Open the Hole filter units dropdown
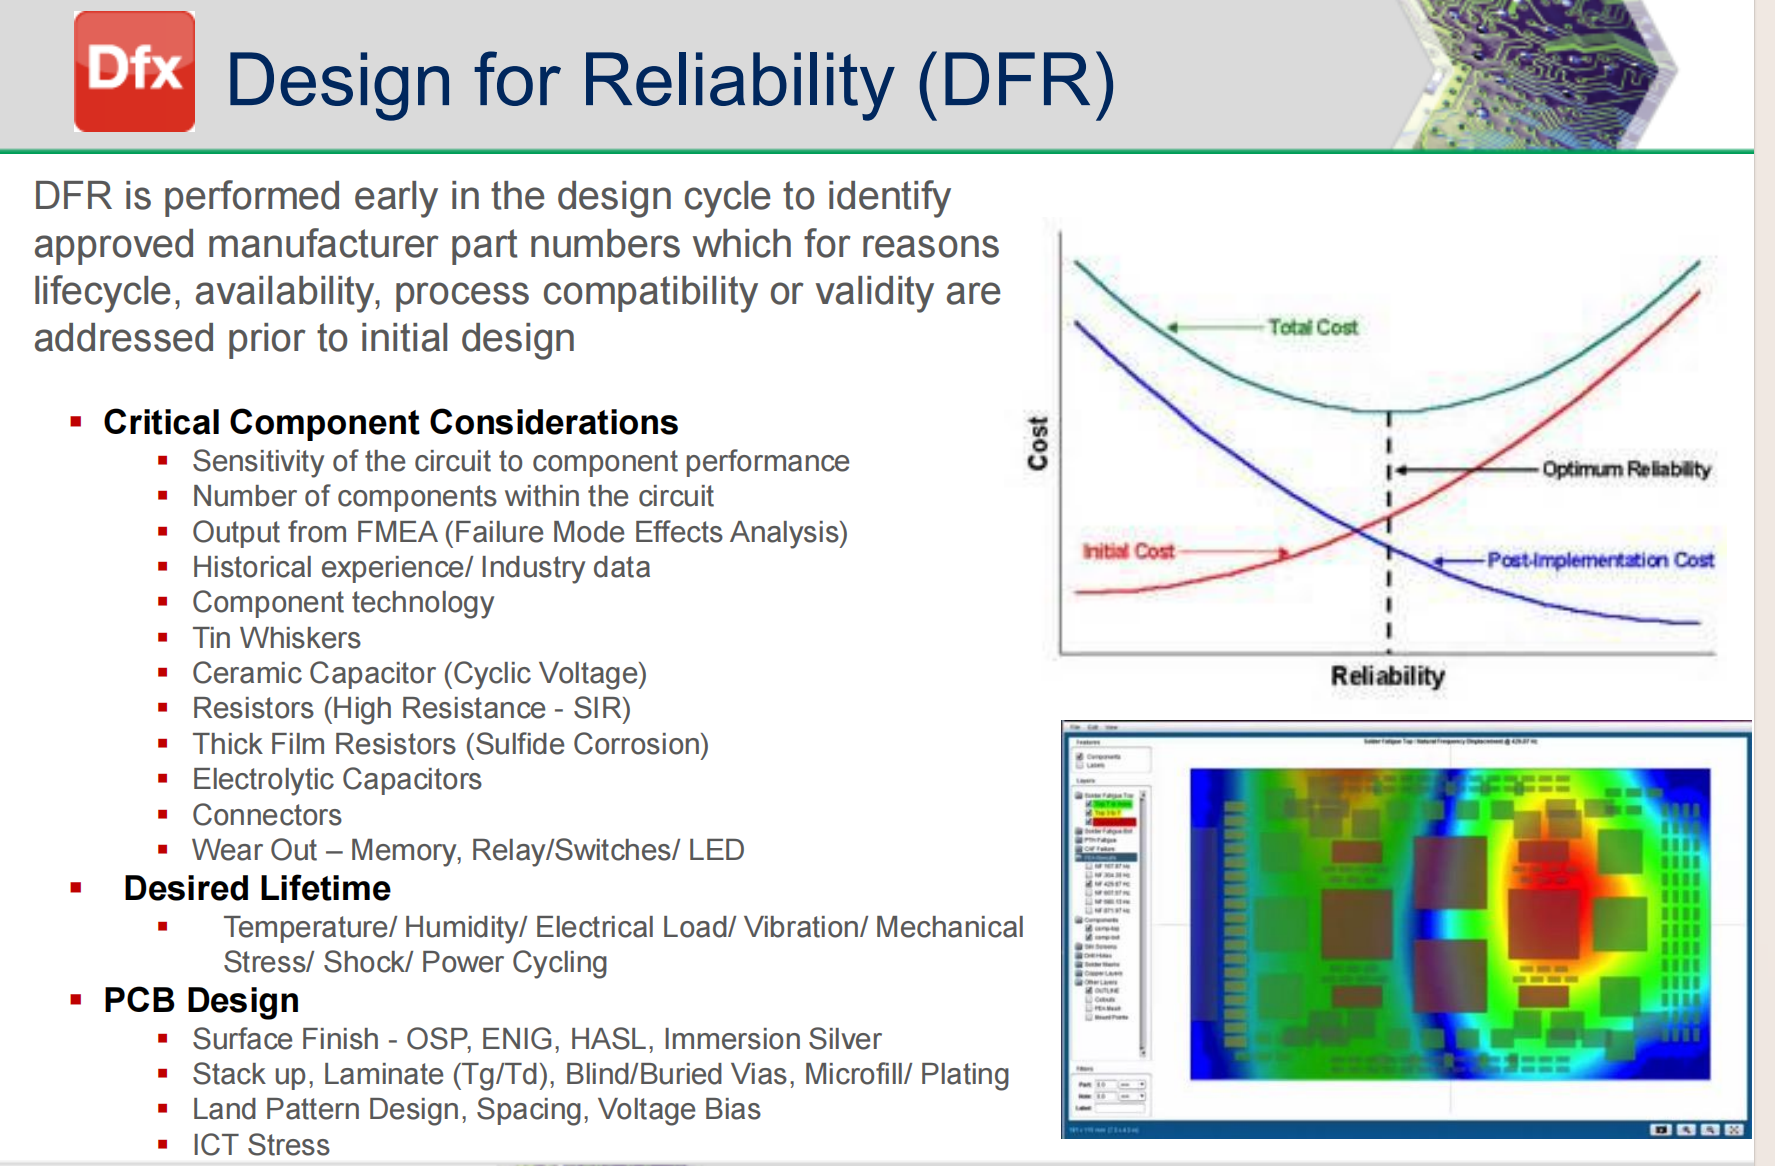 [1132, 1096]
